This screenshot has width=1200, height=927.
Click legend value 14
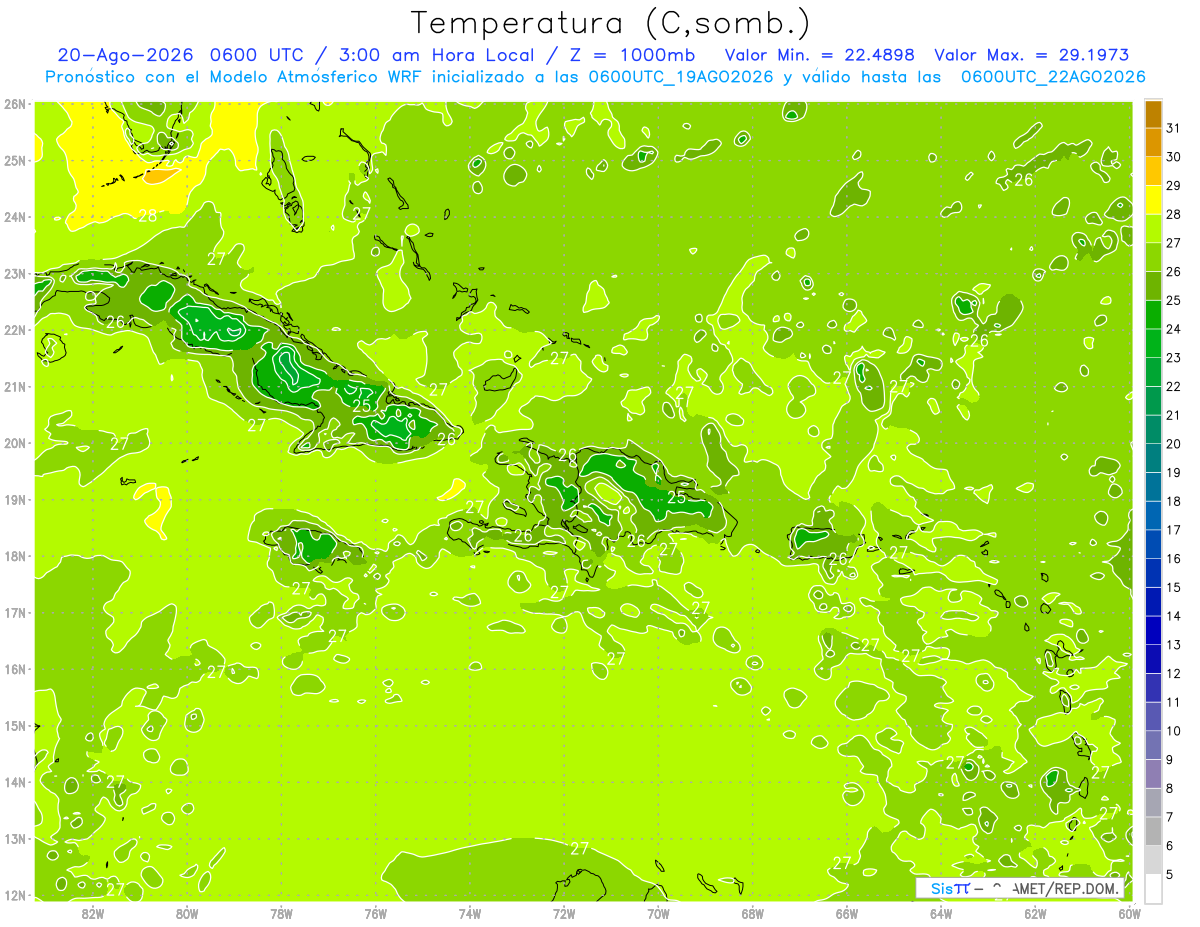[1173, 616]
